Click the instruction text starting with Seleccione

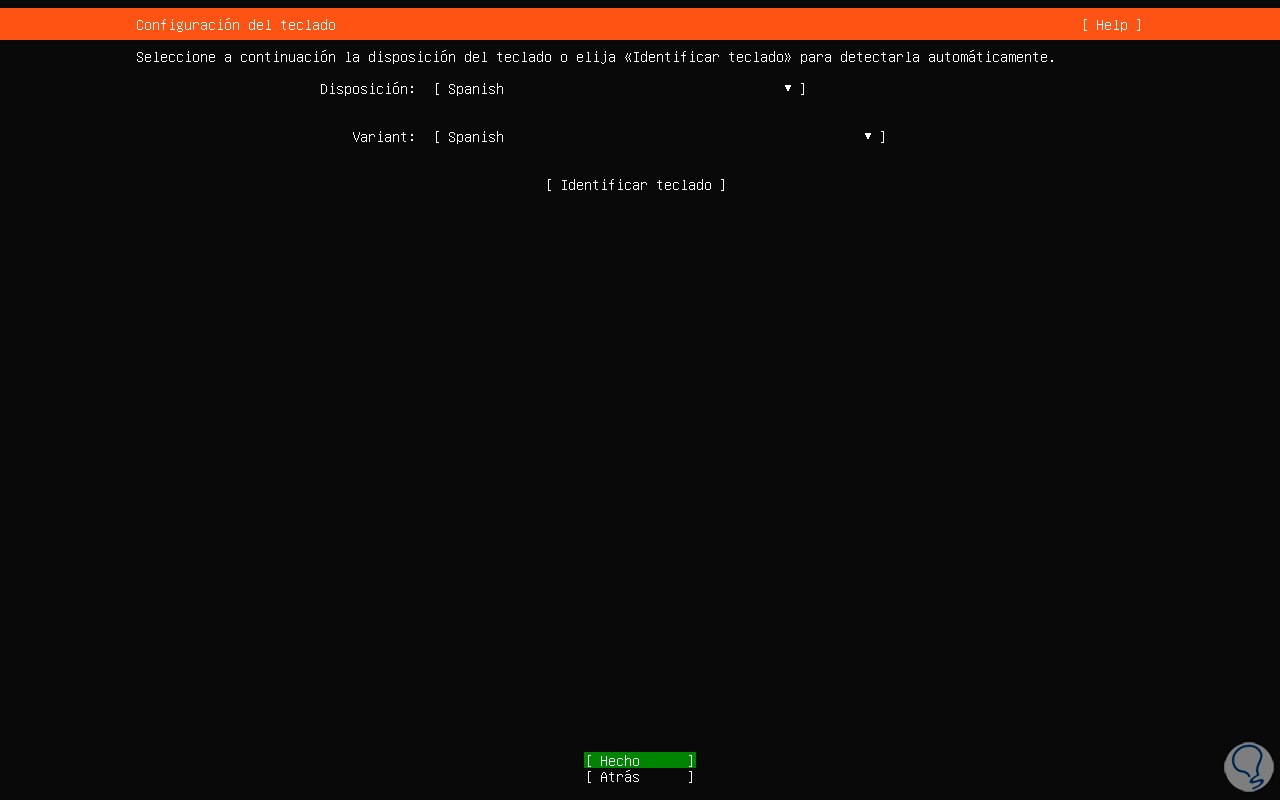596,57
